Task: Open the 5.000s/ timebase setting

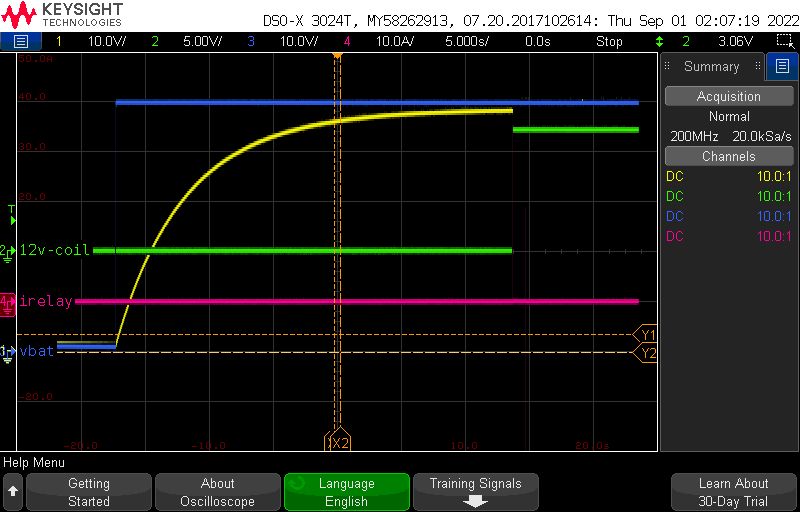Action: click(467, 41)
